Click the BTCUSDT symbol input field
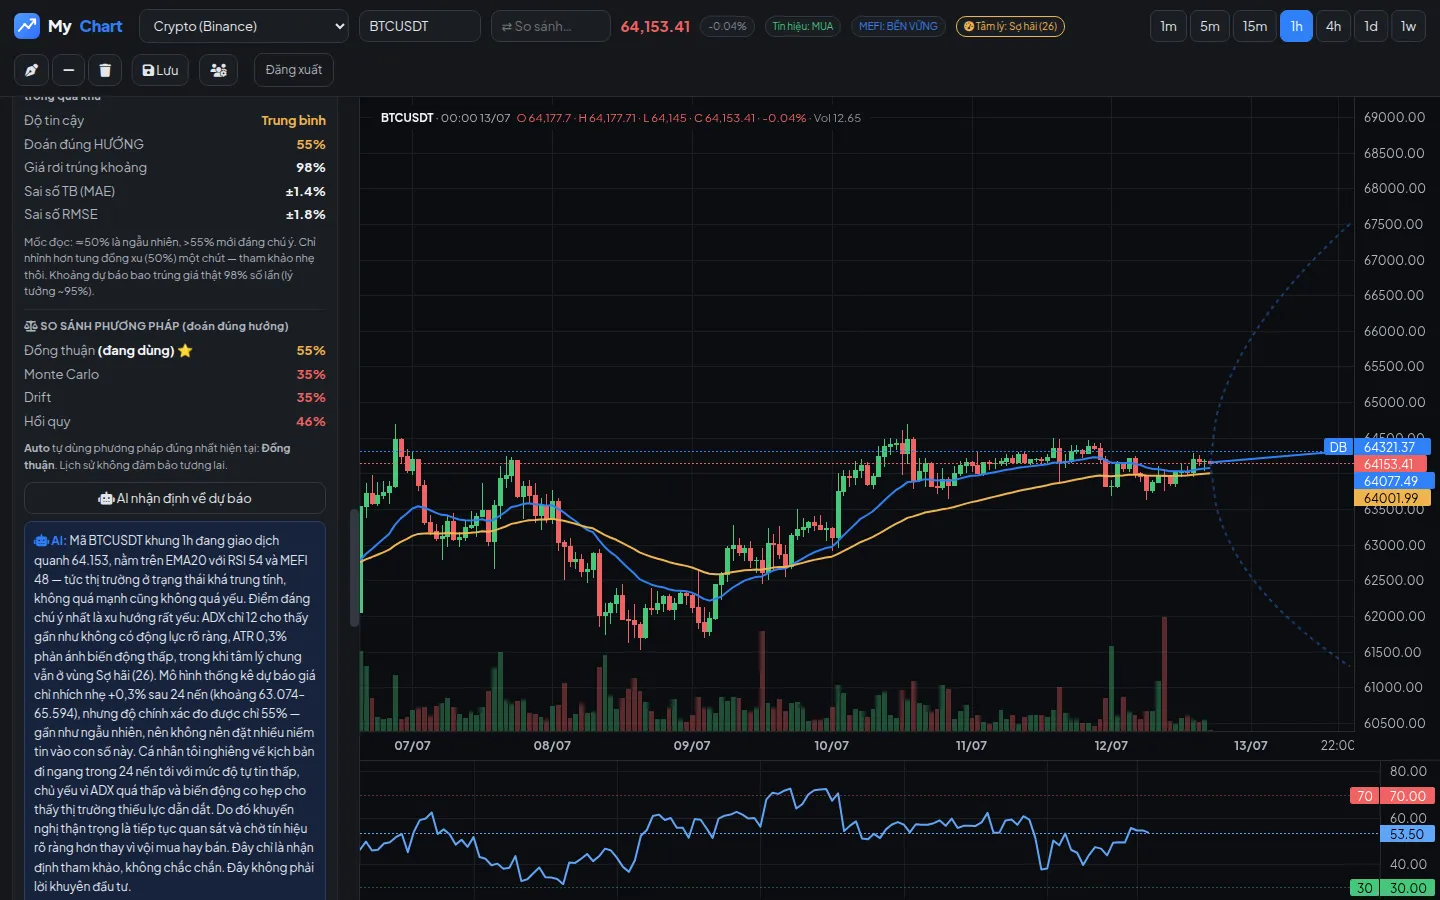1440x900 pixels. tap(420, 26)
